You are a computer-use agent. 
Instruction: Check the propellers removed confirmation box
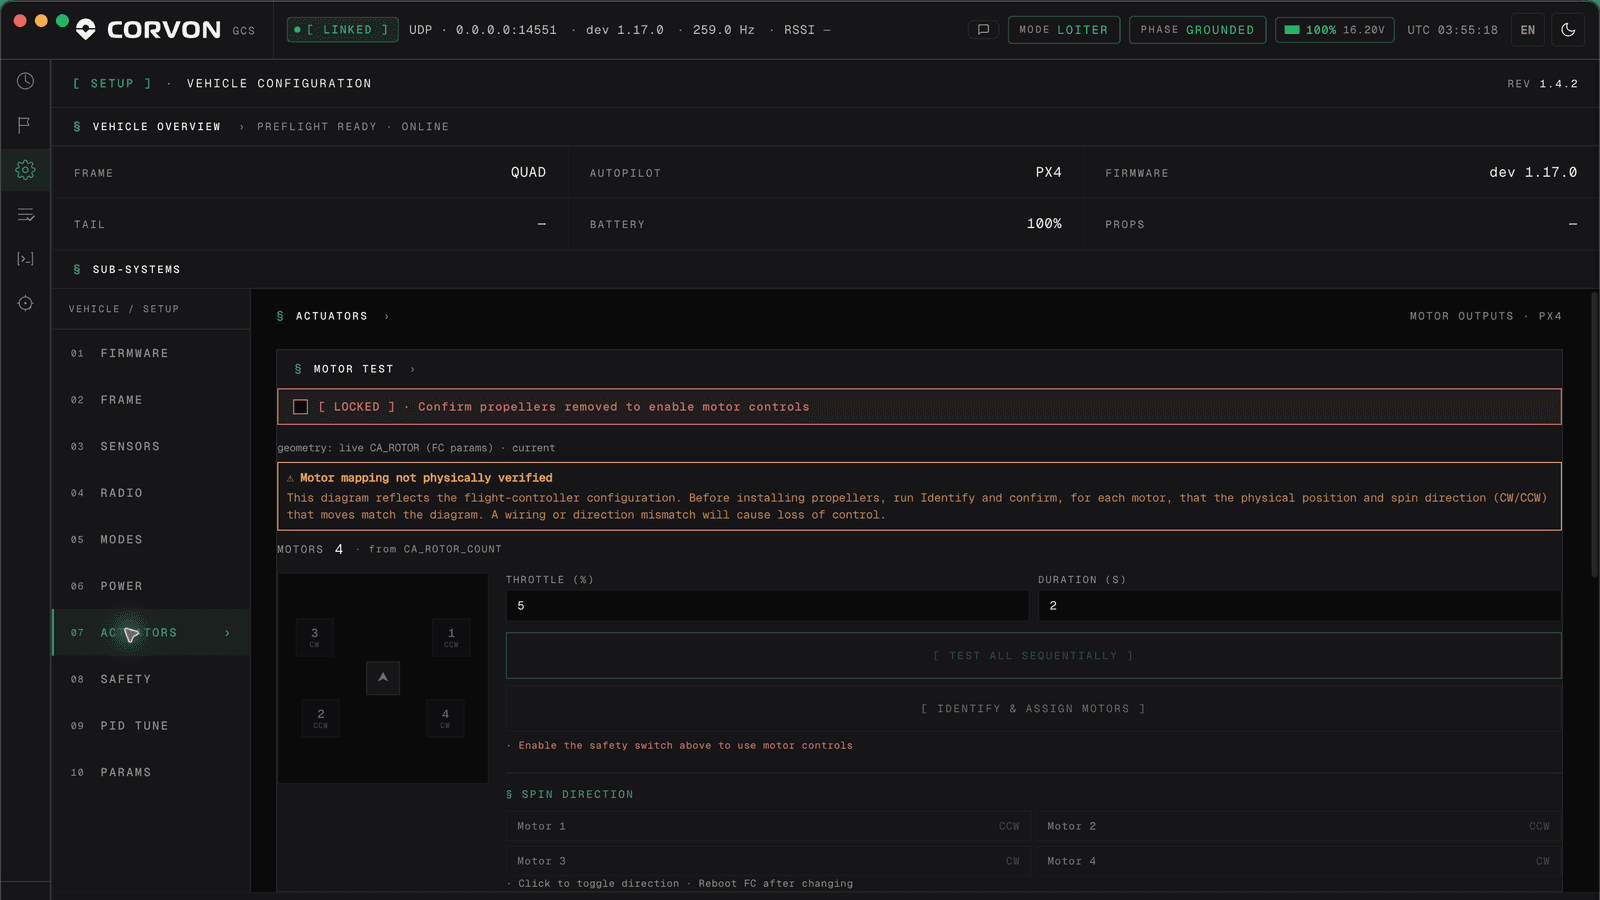coord(300,407)
